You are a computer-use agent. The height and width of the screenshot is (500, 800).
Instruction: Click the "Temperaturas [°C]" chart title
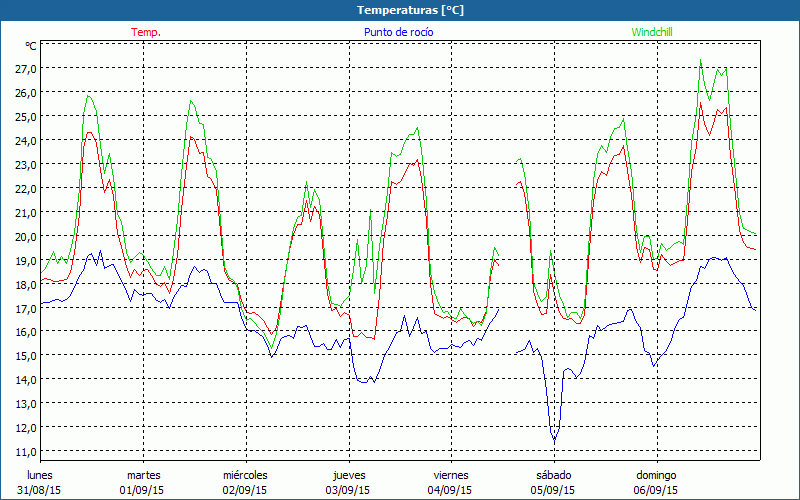tap(410, 10)
